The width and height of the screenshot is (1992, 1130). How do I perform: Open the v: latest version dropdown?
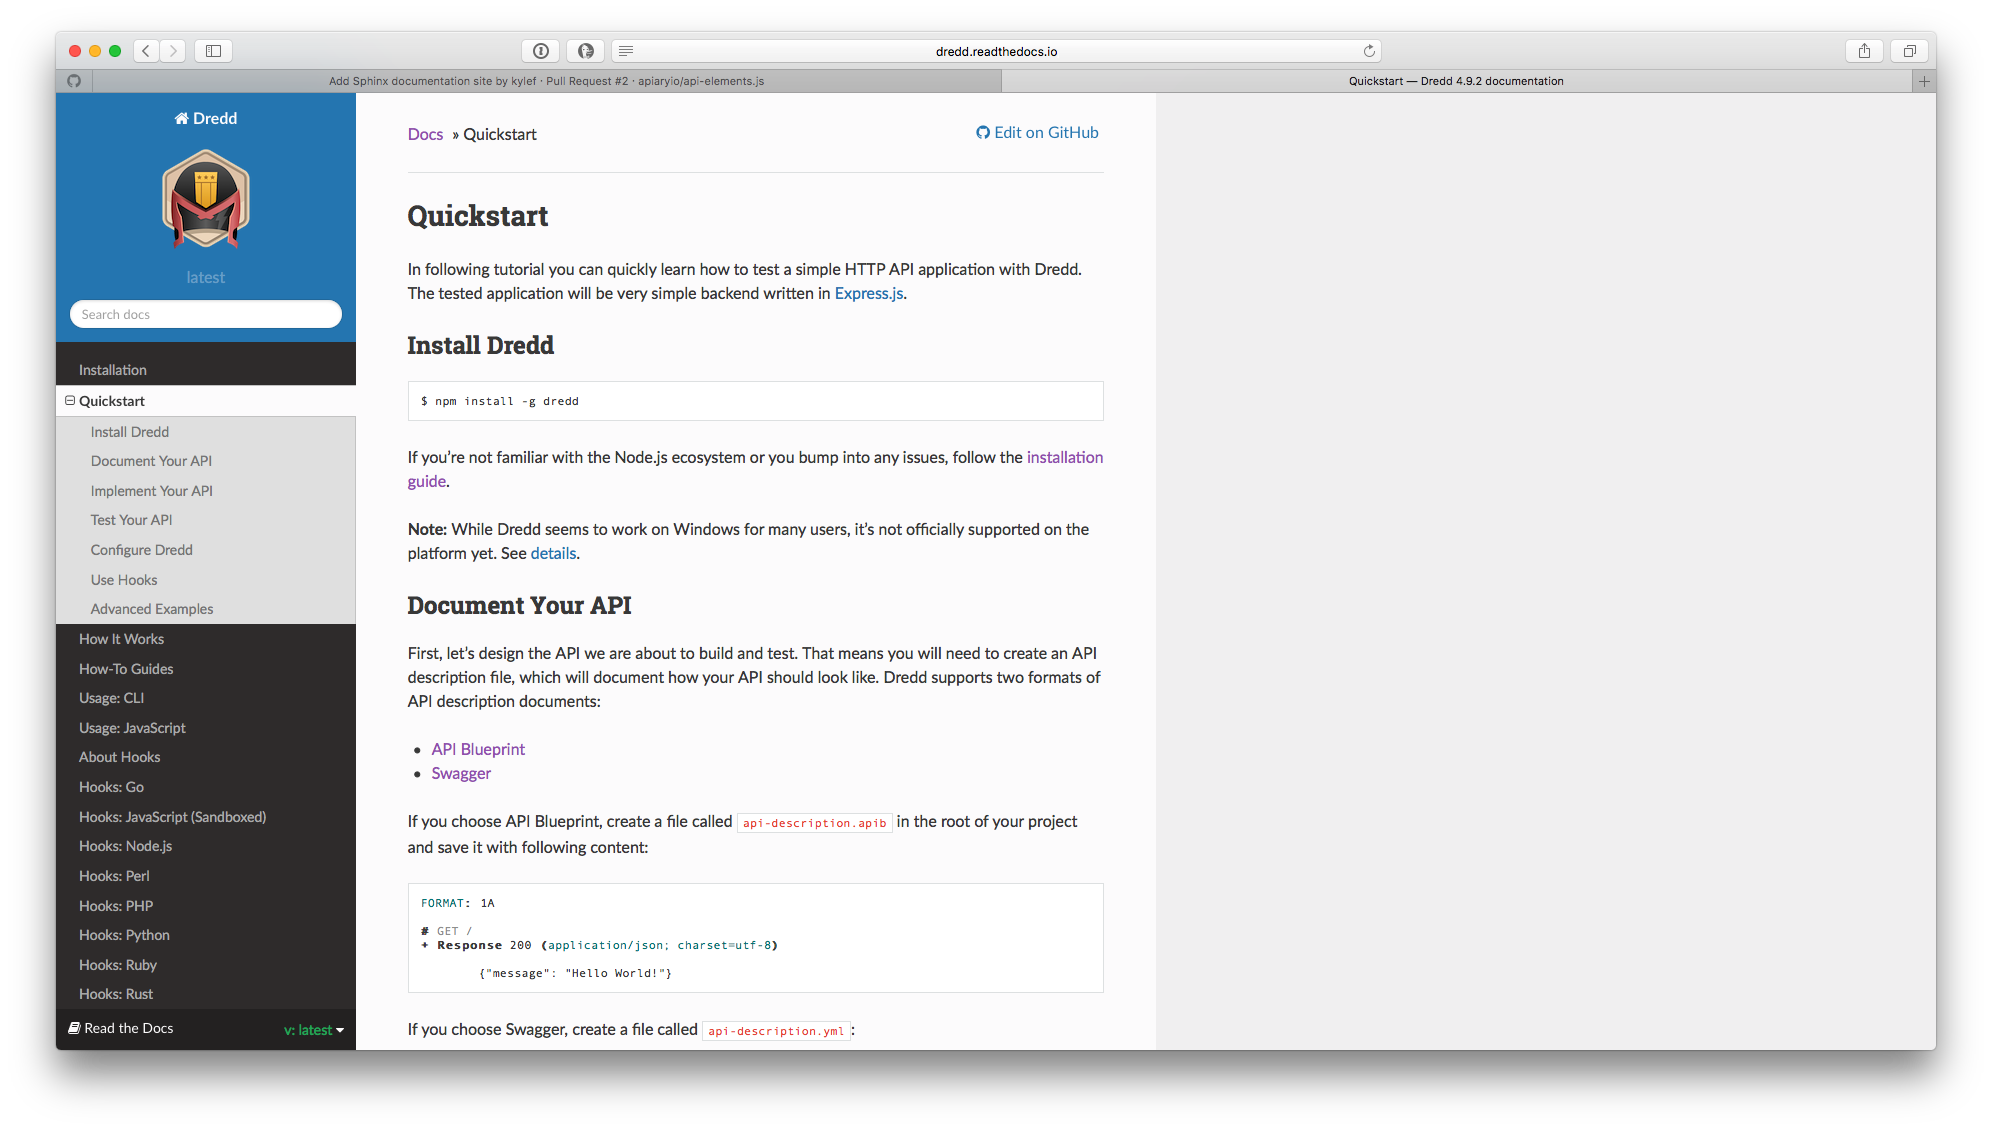pyautogui.click(x=313, y=1030)
